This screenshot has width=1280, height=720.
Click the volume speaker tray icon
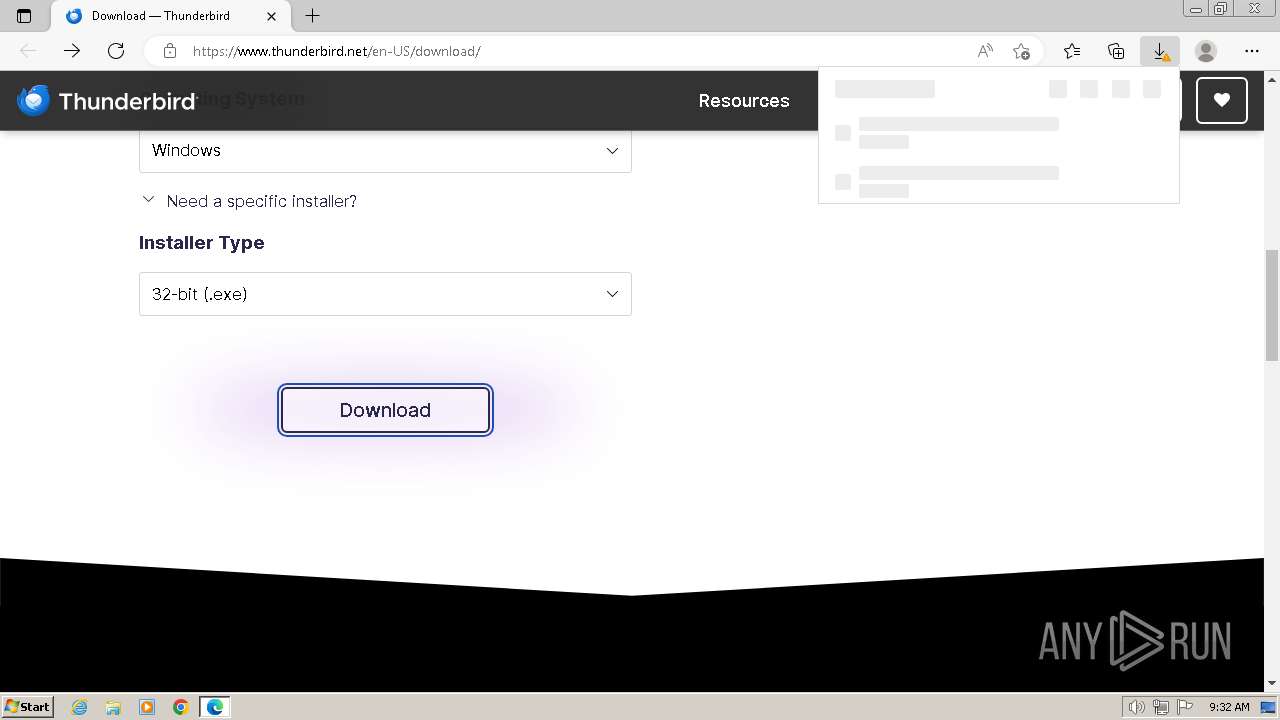point(1136,707)
